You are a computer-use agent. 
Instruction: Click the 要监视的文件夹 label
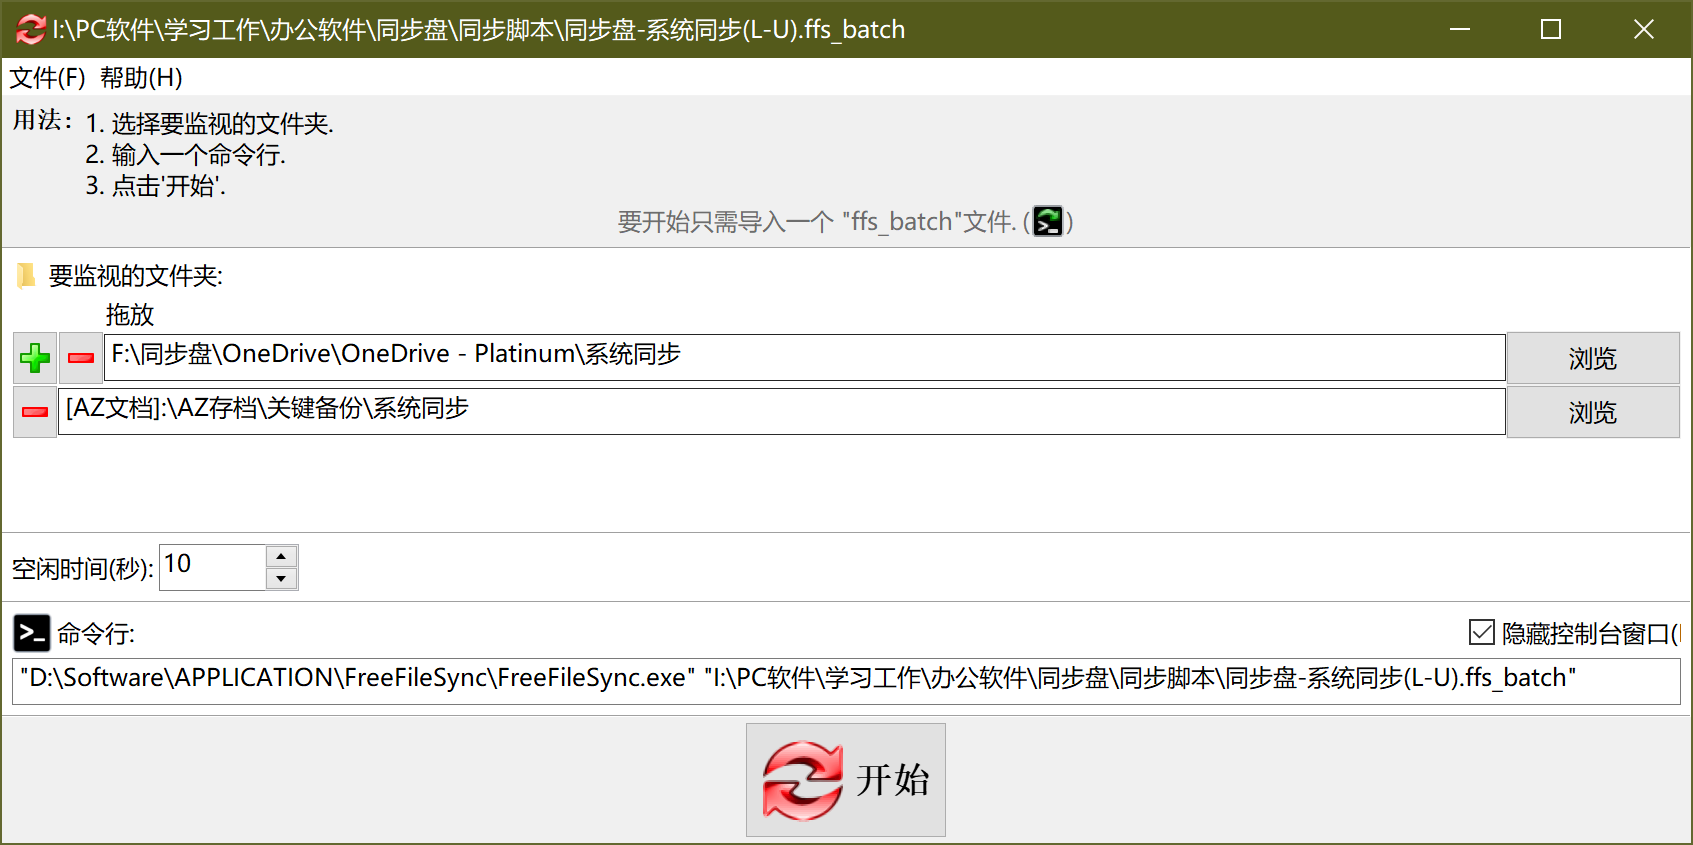[136, 276]
